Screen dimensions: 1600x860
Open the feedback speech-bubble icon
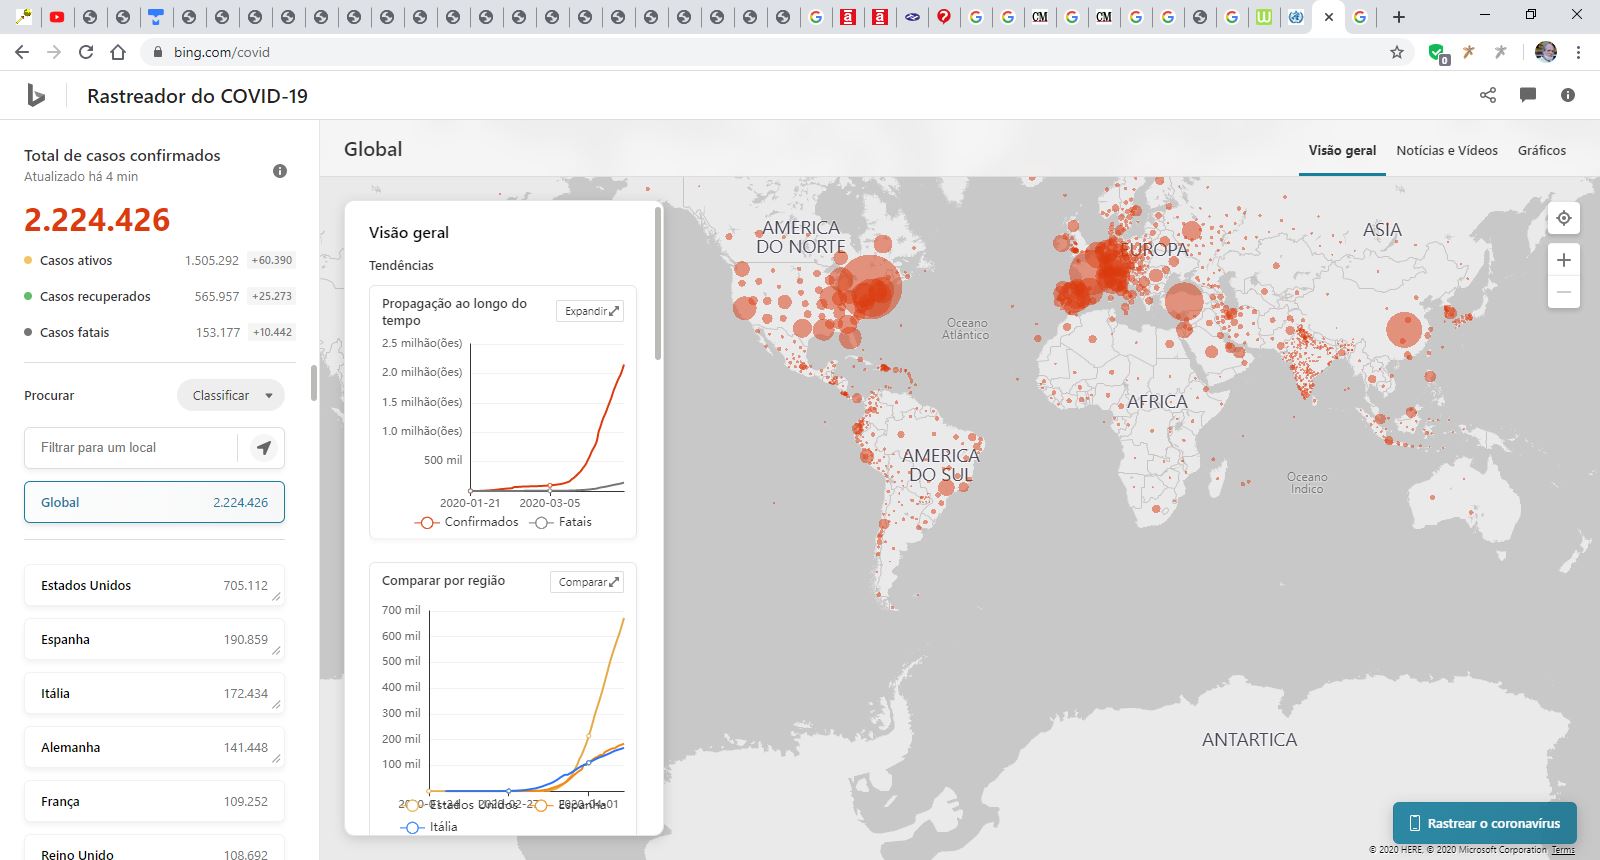click(x=1528, y=95)
